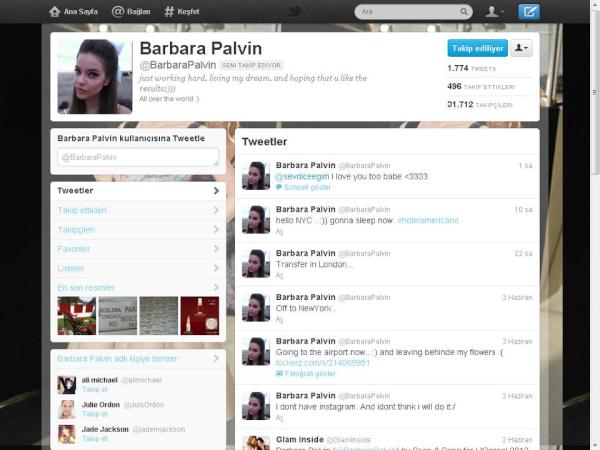
Task: Click chevron beside 'adlı kişiye benzer' heading
Action: point(216,359)
